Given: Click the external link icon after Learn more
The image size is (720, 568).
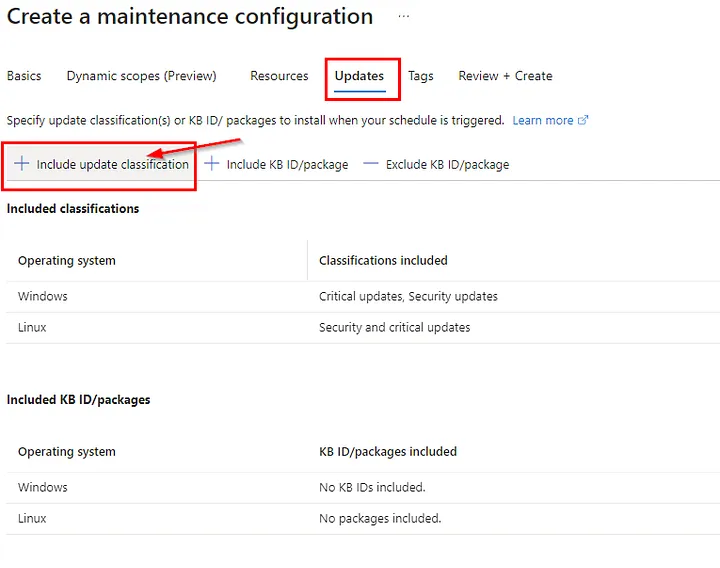Looking at the screenshot, I should coord(583,121).
